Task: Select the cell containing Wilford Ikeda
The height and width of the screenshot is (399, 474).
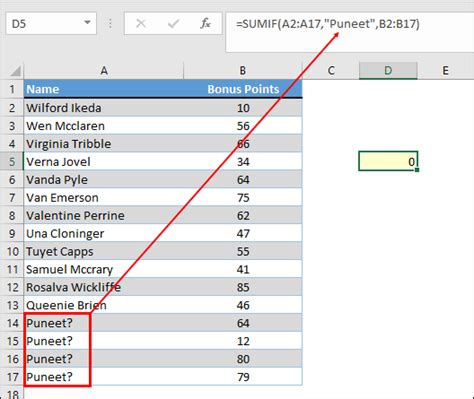Action: point(104,108)
